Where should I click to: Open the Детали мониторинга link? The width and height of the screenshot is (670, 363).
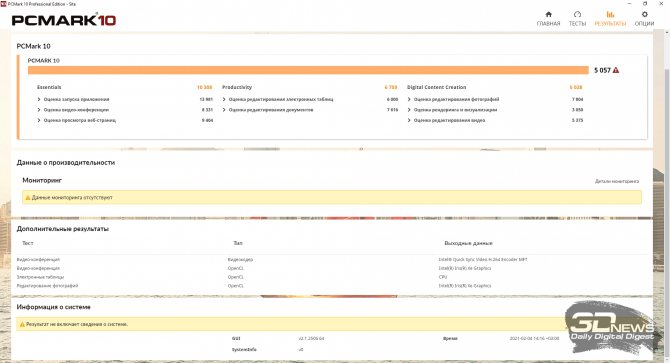(x=617, y=182)
